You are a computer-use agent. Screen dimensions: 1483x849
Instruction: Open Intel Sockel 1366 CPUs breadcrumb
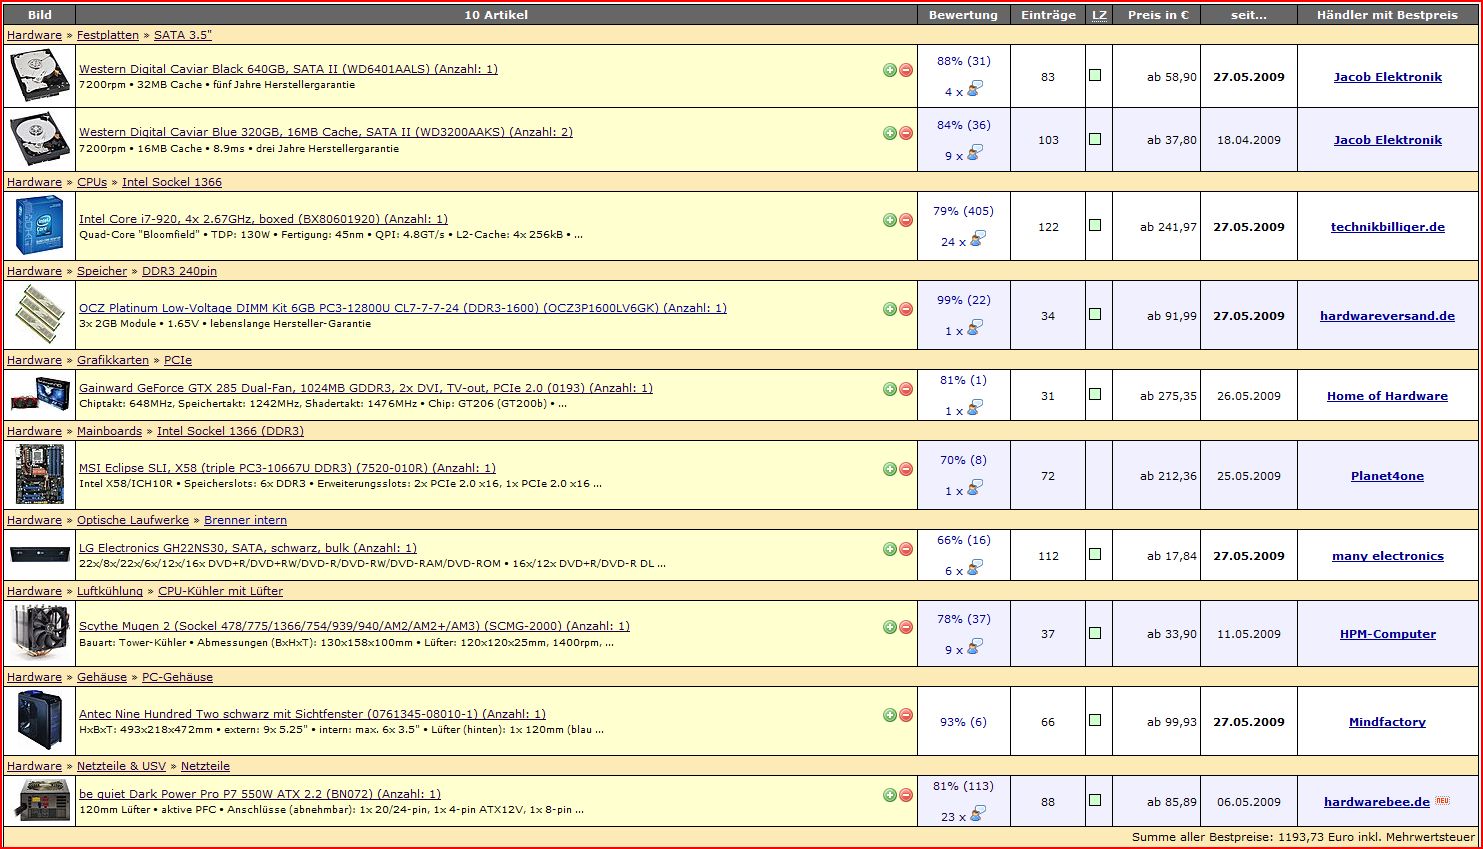point(172,182)
